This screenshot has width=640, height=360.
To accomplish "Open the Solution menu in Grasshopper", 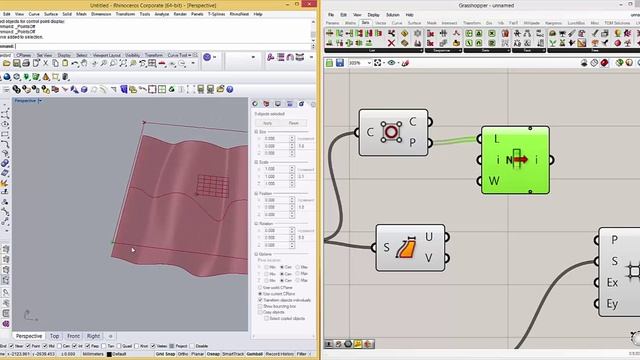I will tap(393, 15).
